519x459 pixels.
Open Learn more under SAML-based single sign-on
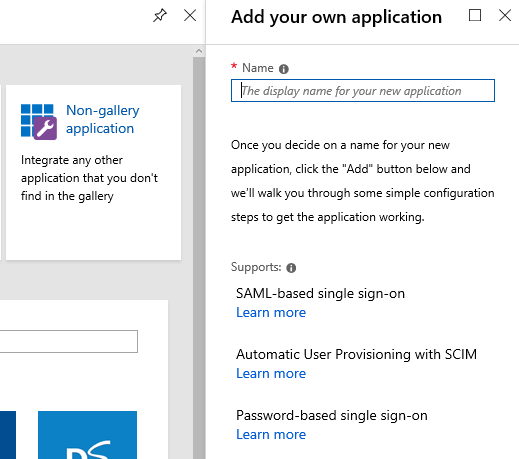tap(271, 312)
